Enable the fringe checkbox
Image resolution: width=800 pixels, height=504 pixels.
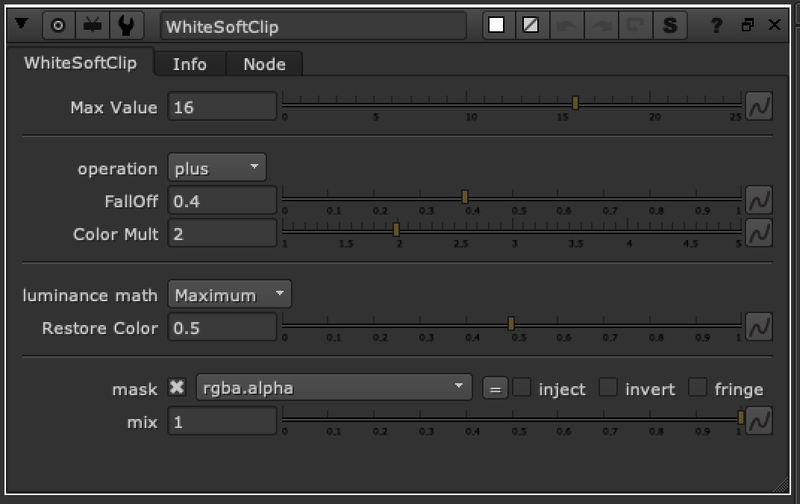697,387
